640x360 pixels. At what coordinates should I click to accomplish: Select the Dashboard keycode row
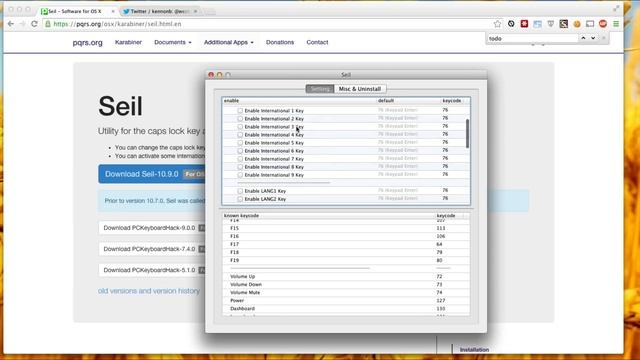(x=346, y=309)
